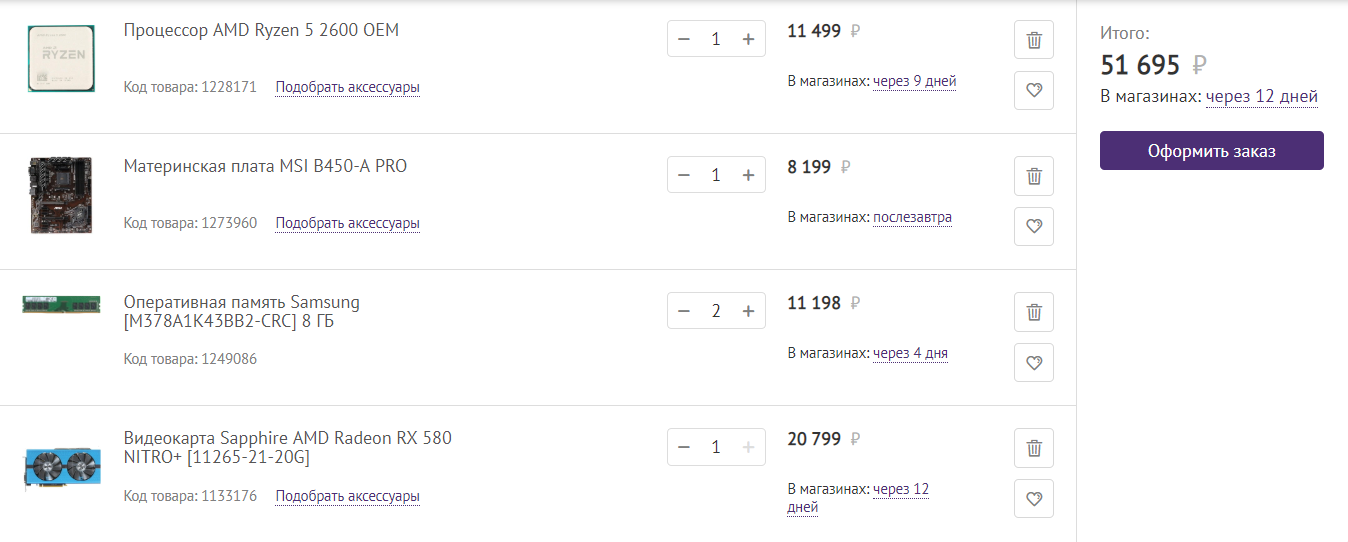Favorite the MSI B450-A PRO motherboard
Viewport: 1348px width, 542px height.
1034,227
